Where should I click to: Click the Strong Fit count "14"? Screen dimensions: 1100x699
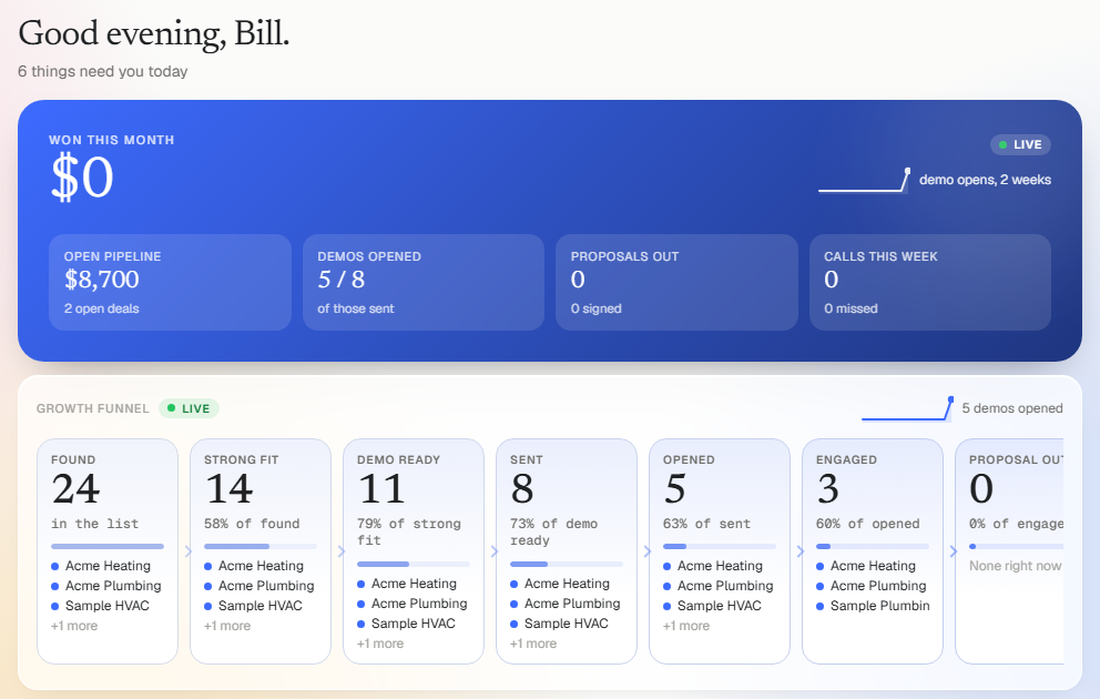[x=229, y=488]
